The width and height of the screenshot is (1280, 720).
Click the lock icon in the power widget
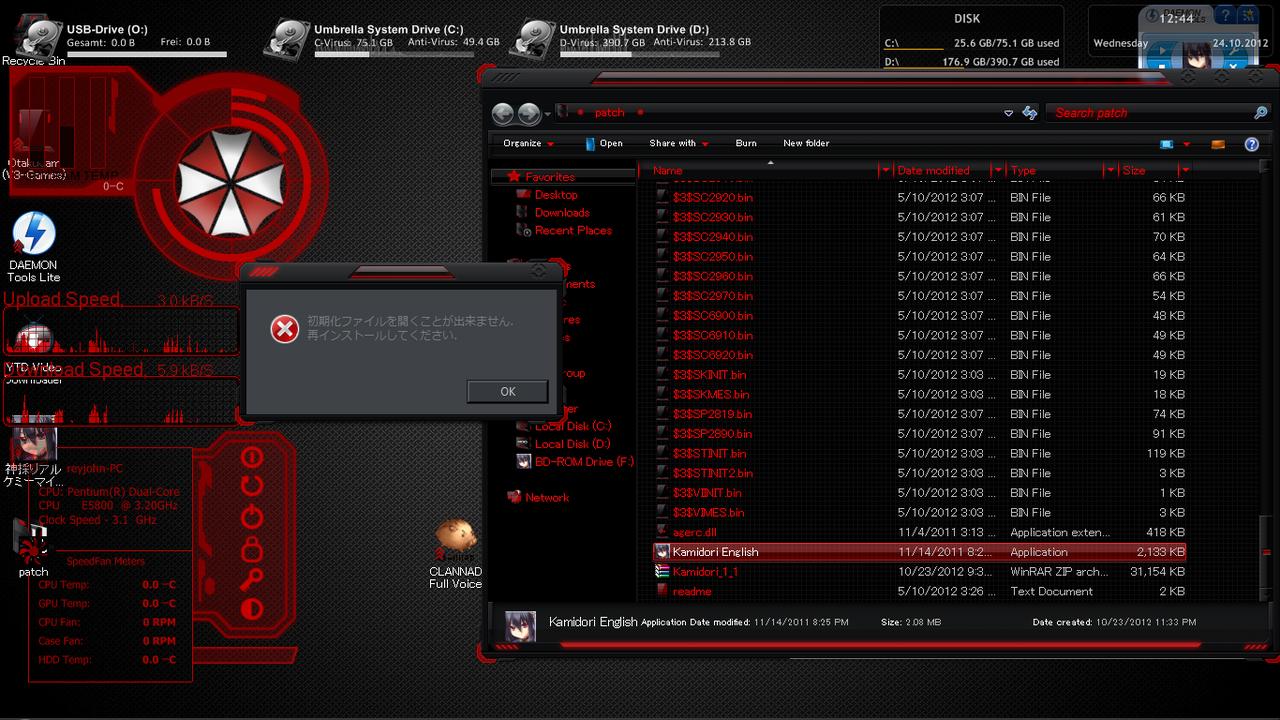(251, 548)
